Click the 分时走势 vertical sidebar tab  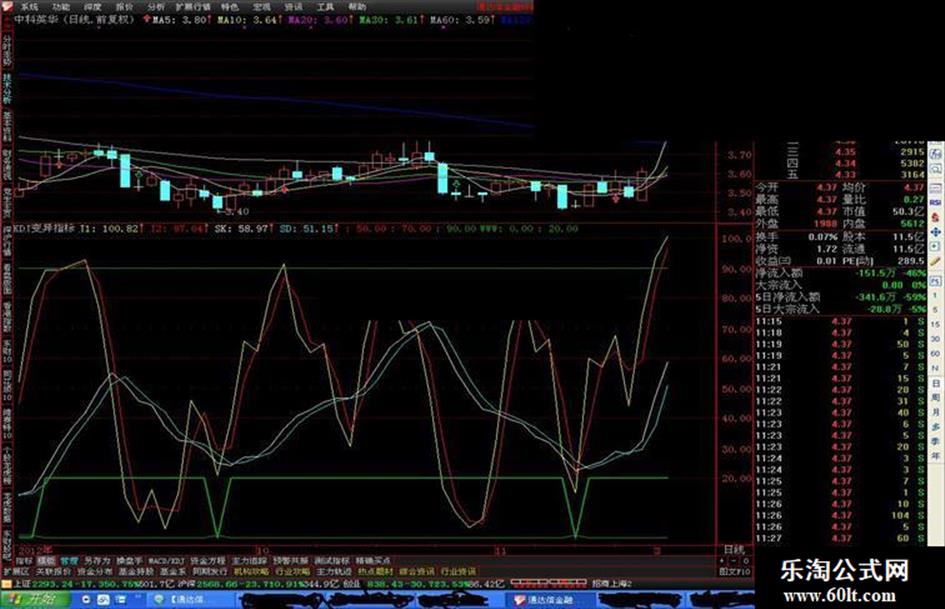[7, 49]
